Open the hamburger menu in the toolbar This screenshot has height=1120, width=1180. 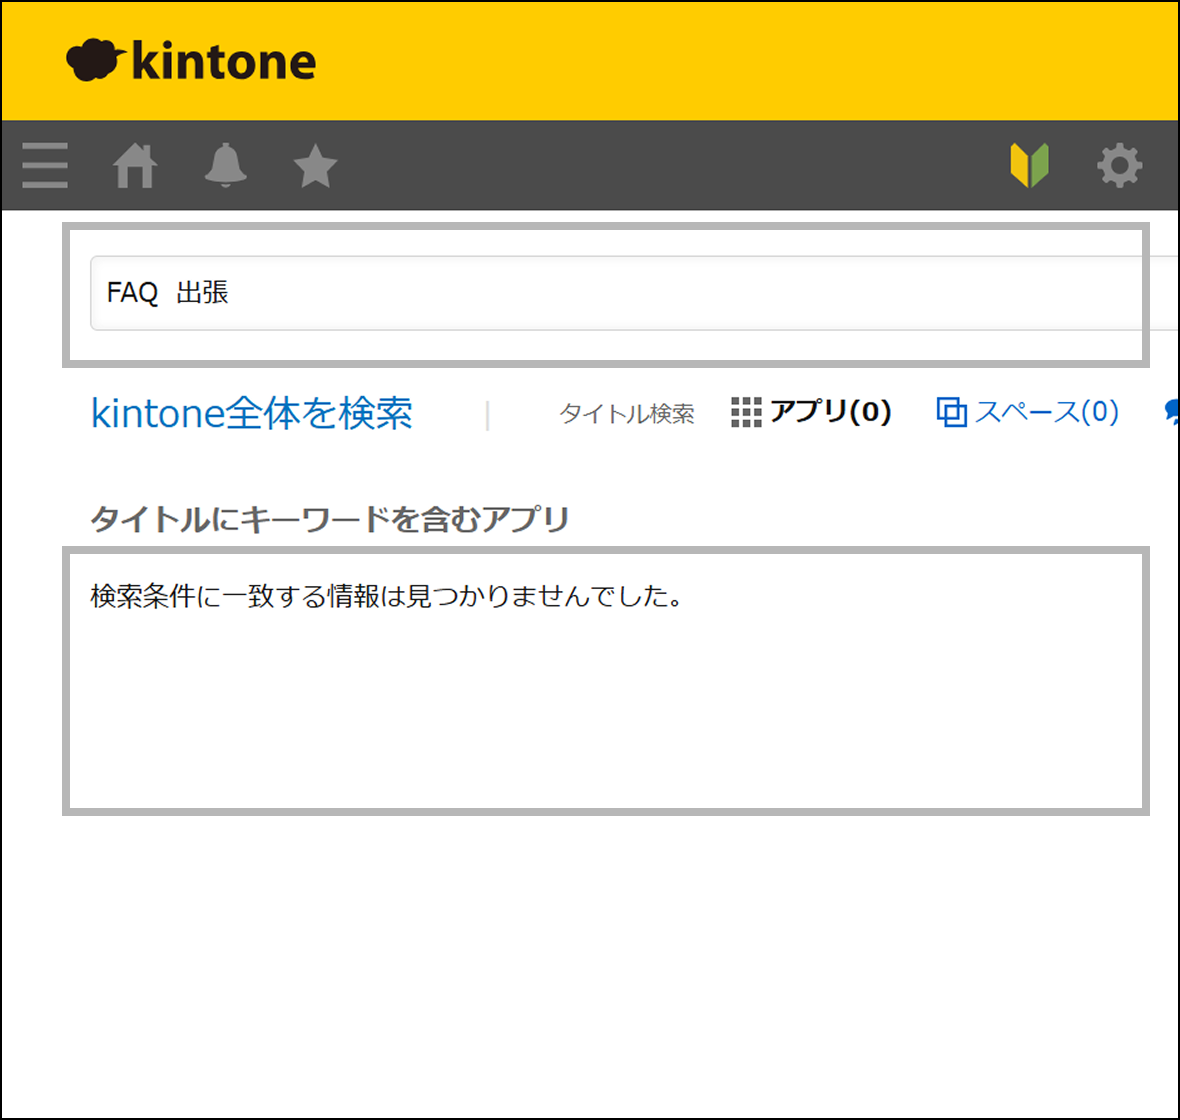point(45,165)
